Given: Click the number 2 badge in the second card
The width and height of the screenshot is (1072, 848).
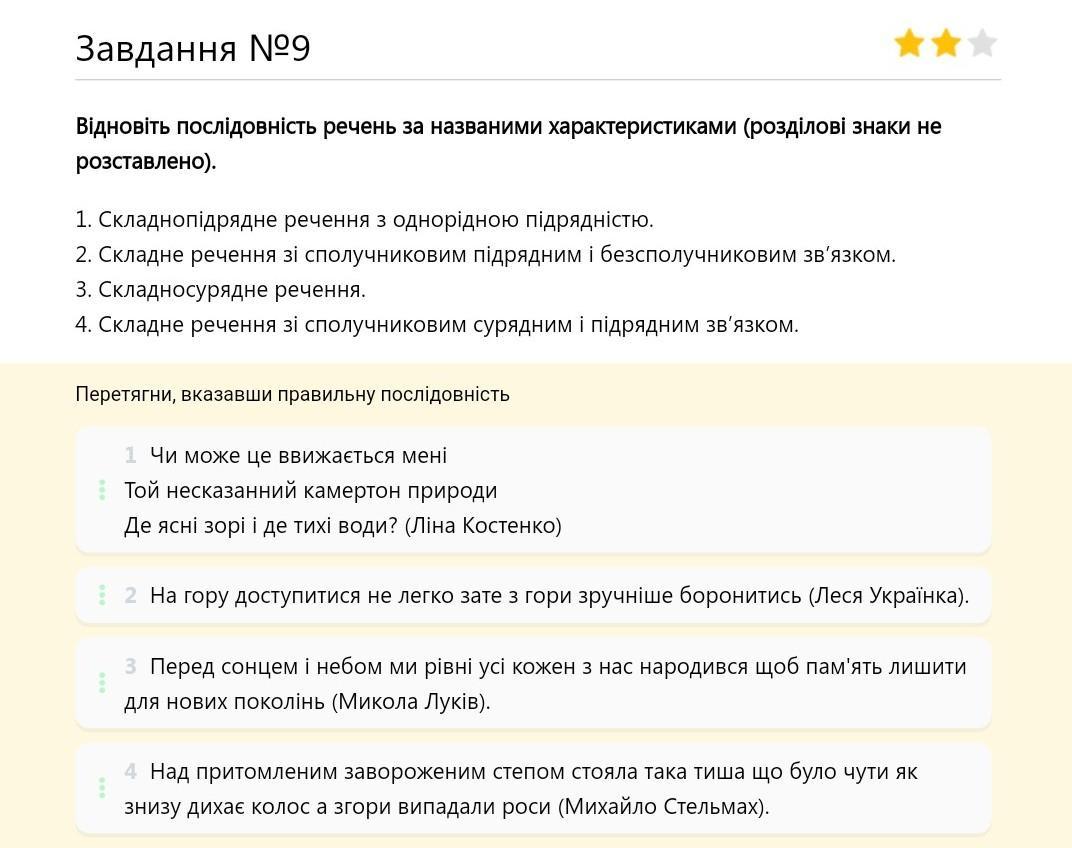Looking at the screenshot, I should pos(130,596).
